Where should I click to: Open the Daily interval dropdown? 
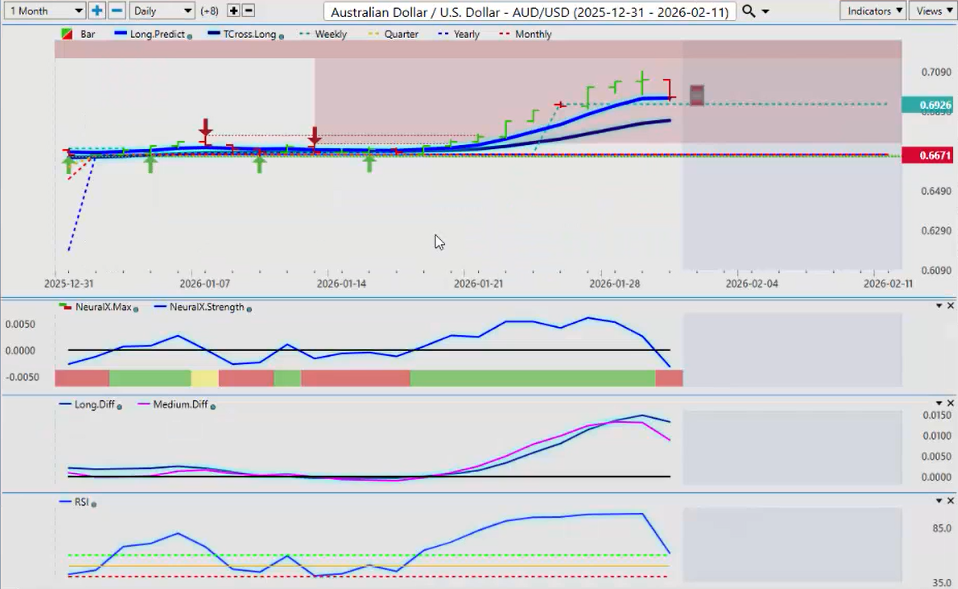161,11
